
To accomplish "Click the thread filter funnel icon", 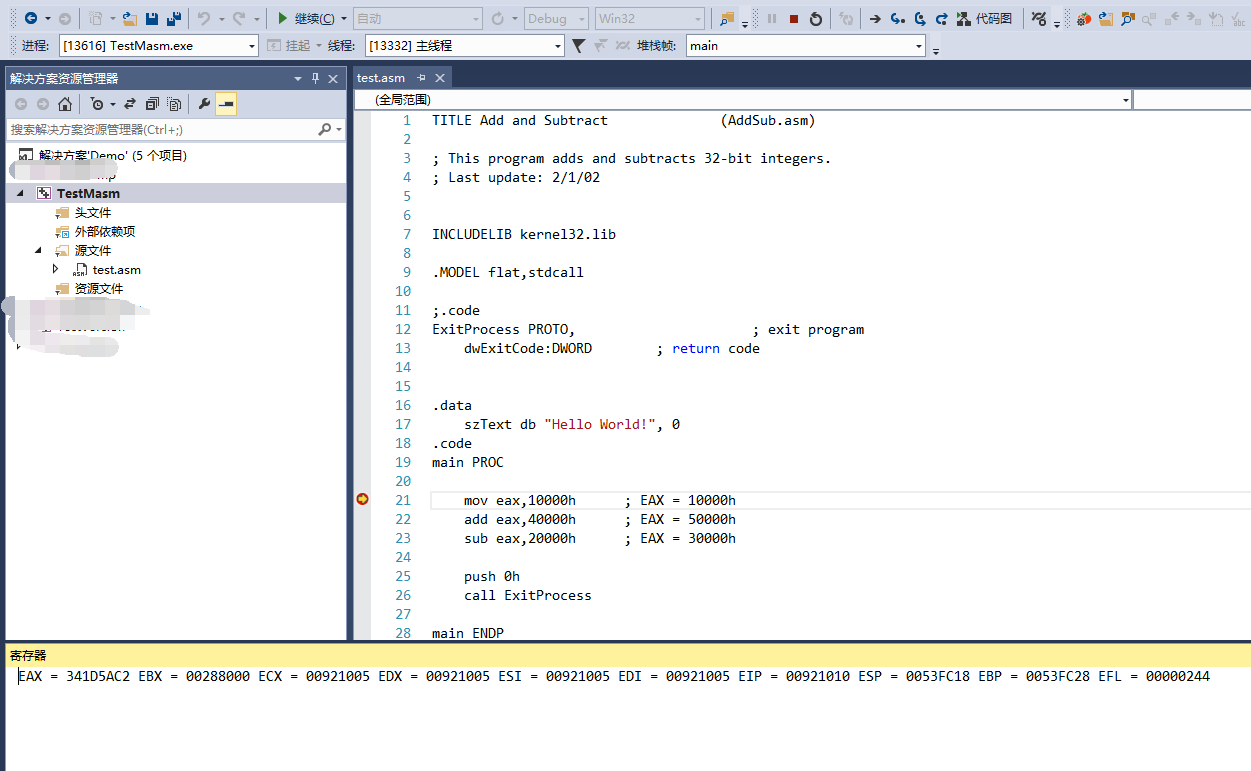I will click(578, 46).
